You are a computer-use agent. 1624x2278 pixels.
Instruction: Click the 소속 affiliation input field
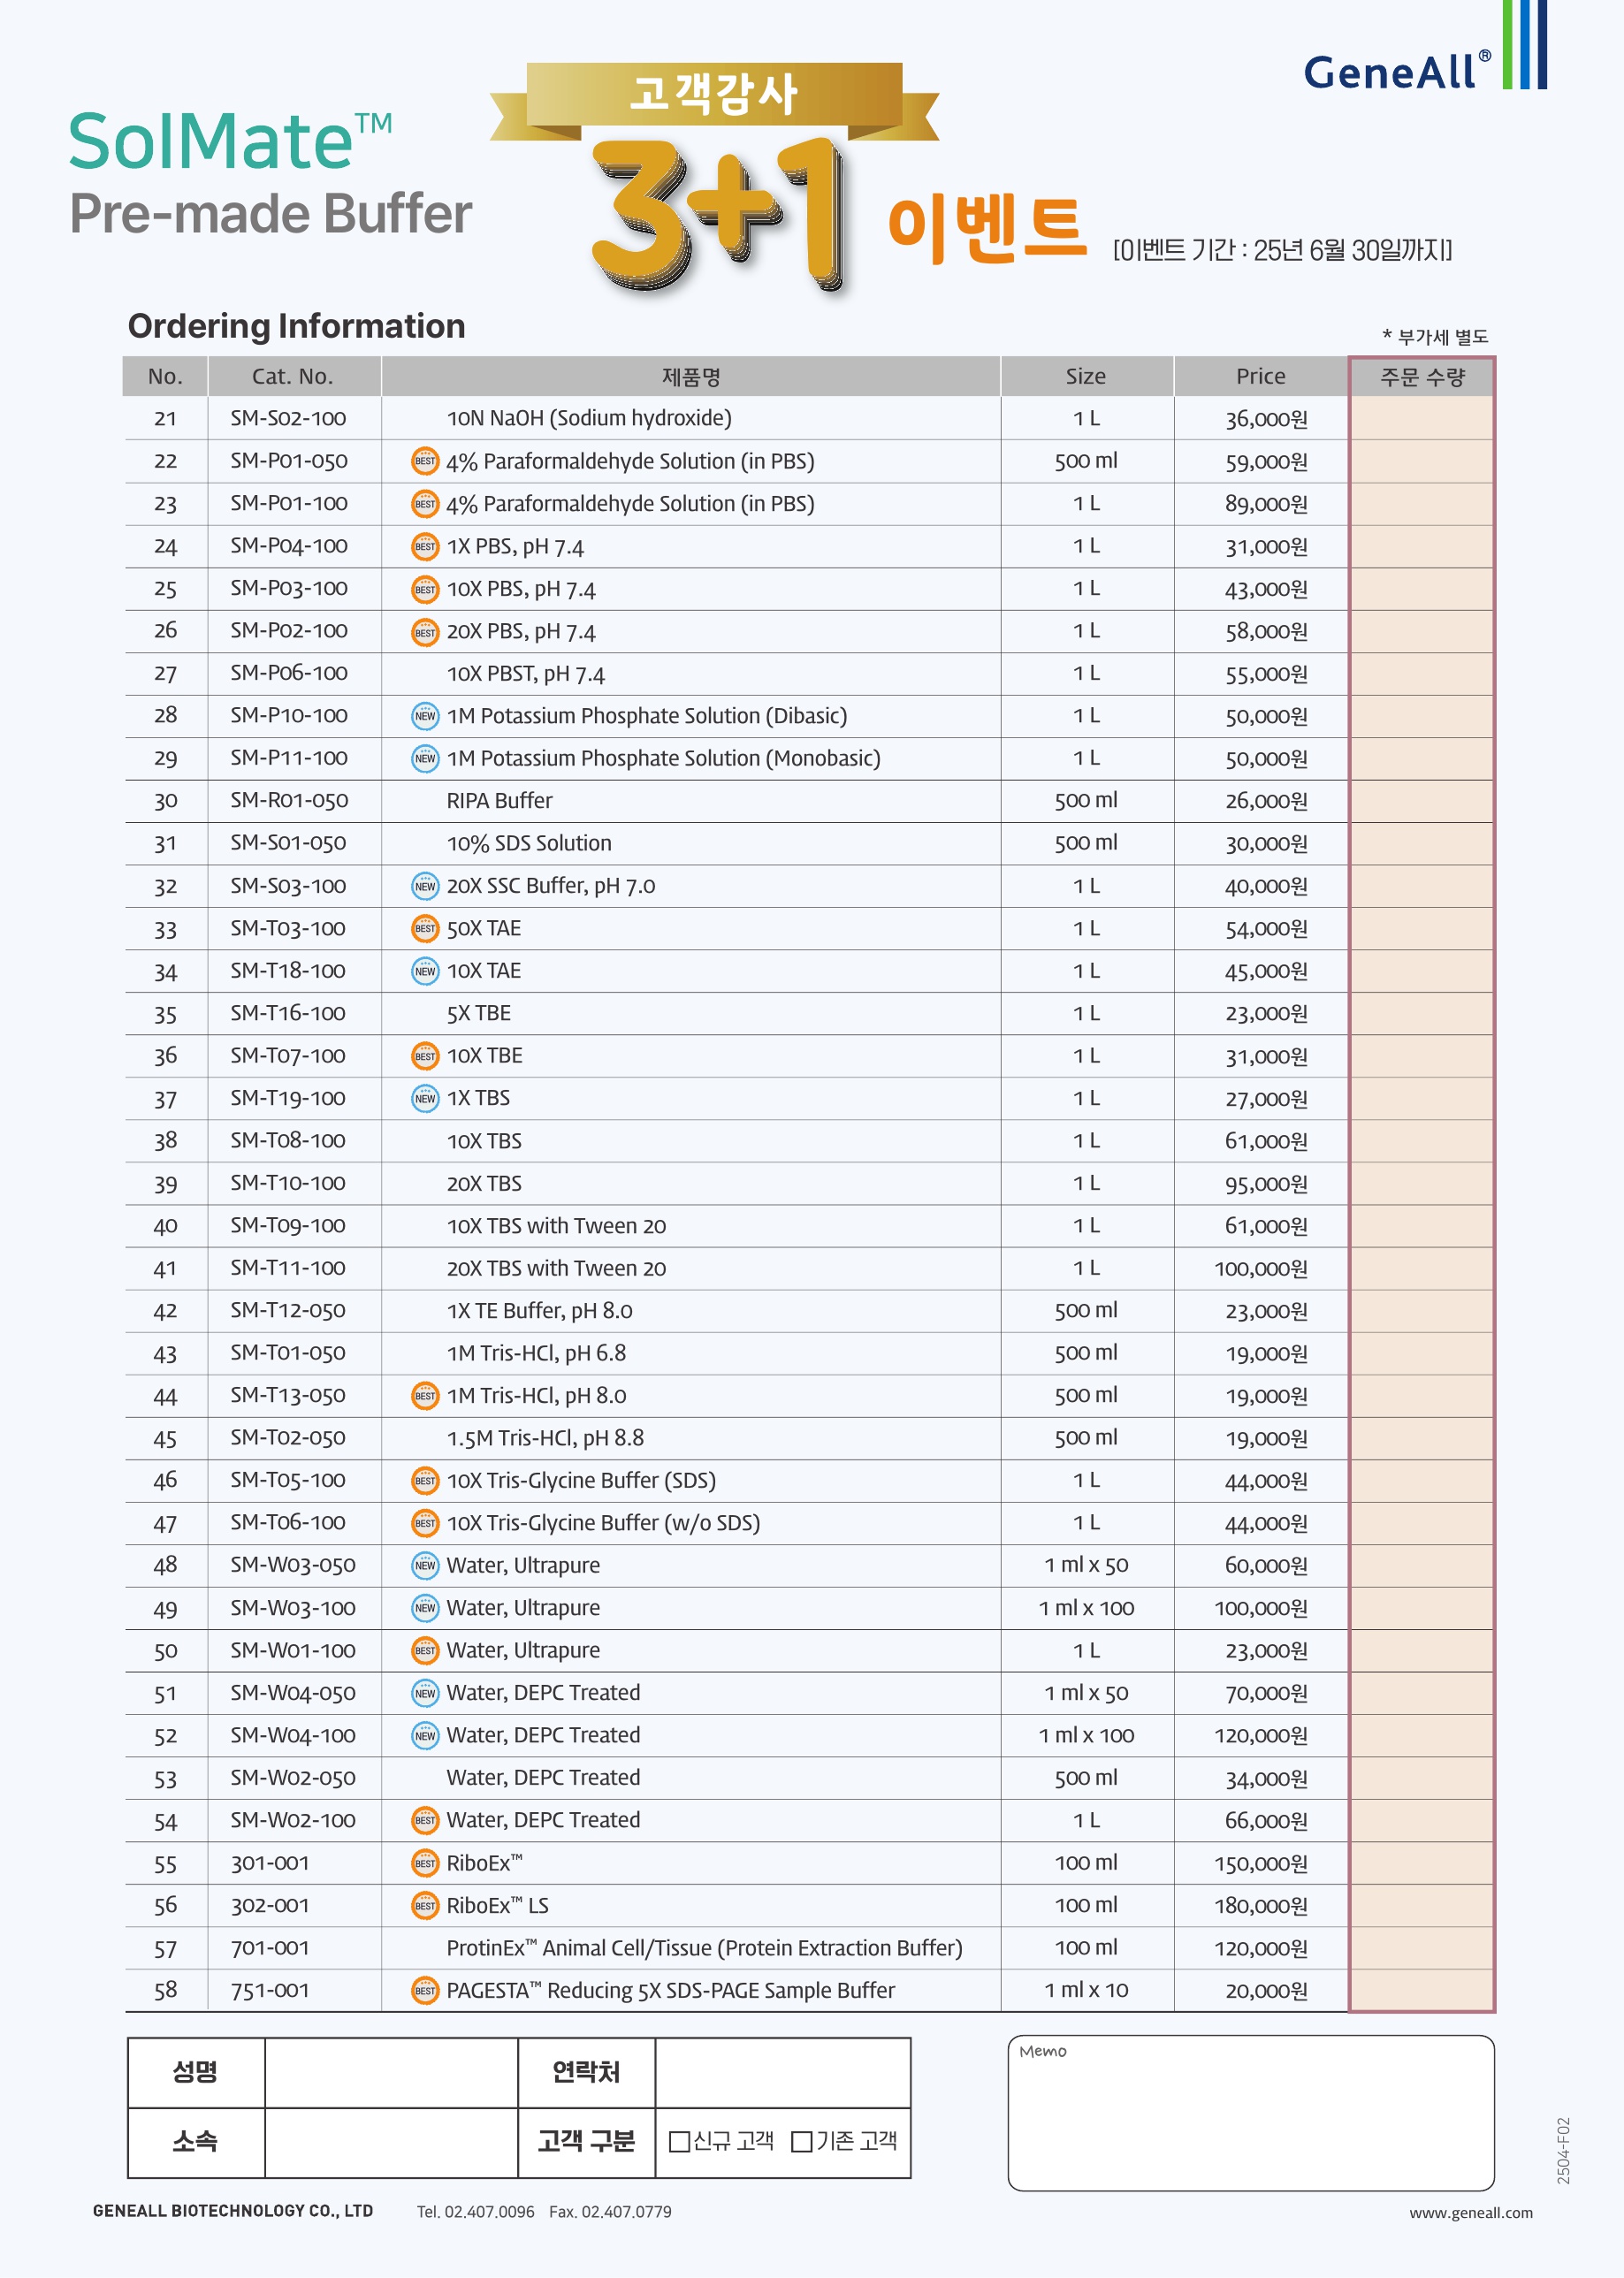tap(391, 2142)
